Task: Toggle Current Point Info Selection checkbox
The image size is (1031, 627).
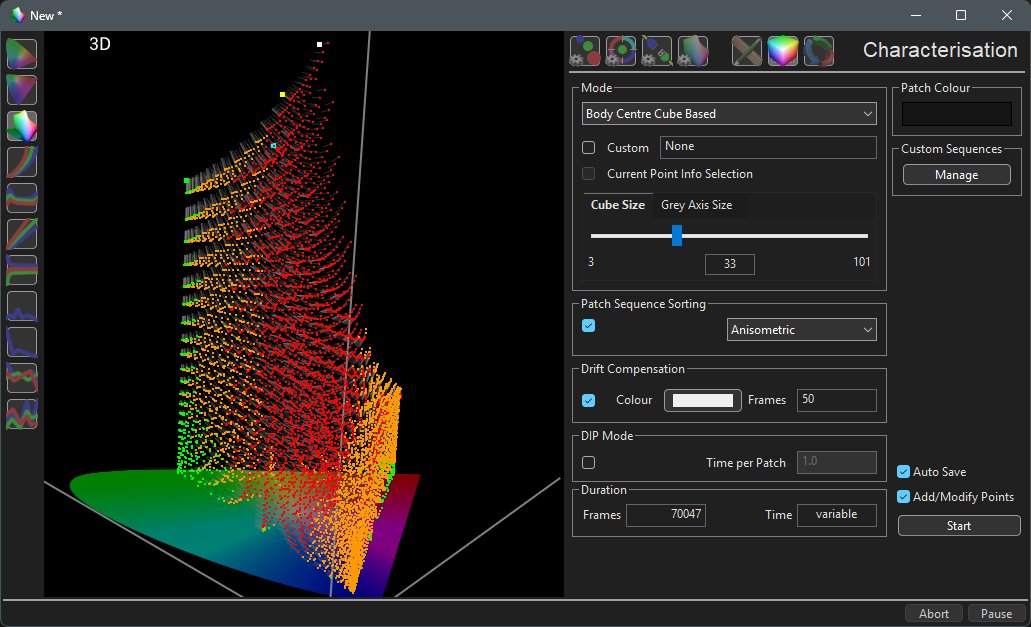Action: (588, 174)
